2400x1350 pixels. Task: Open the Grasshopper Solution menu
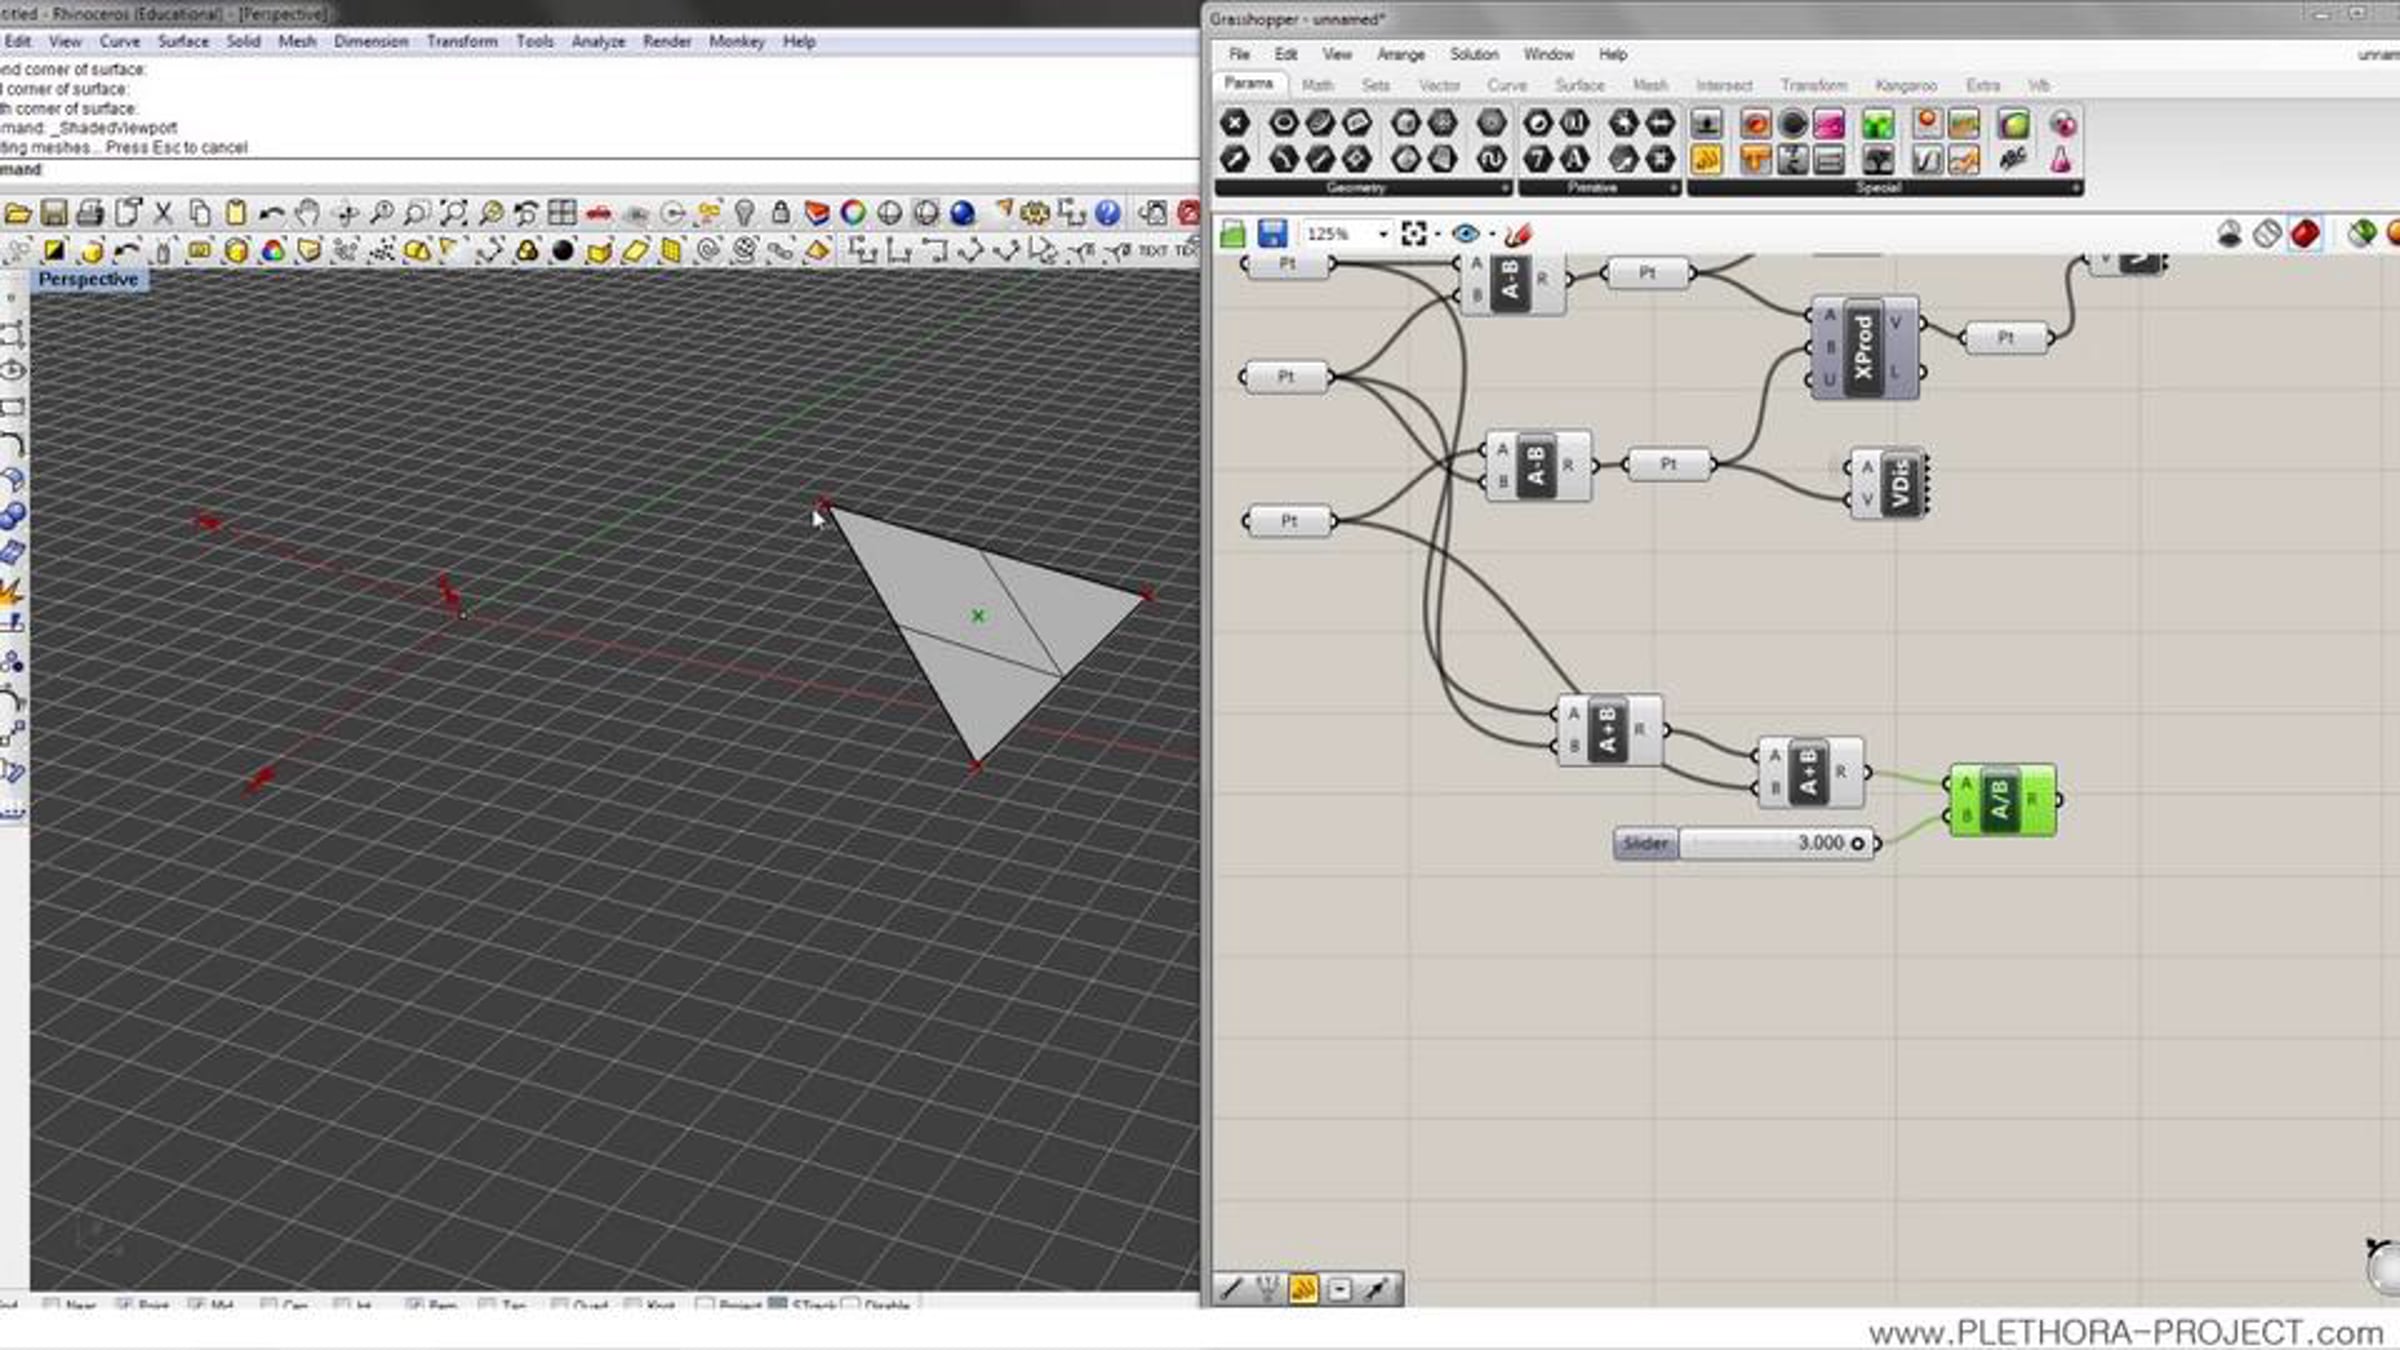(x=1474, y=54)
